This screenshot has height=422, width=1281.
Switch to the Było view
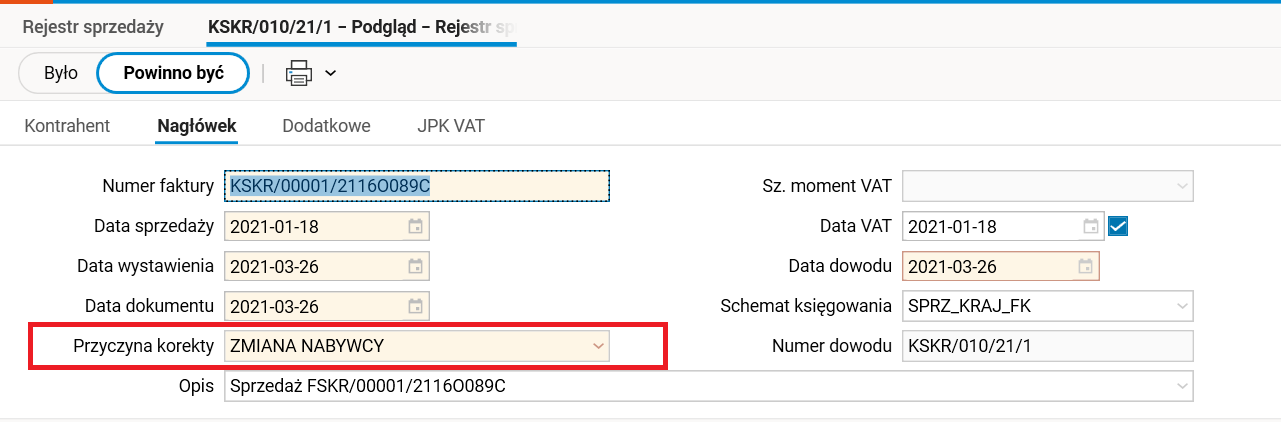pos(61,72)
